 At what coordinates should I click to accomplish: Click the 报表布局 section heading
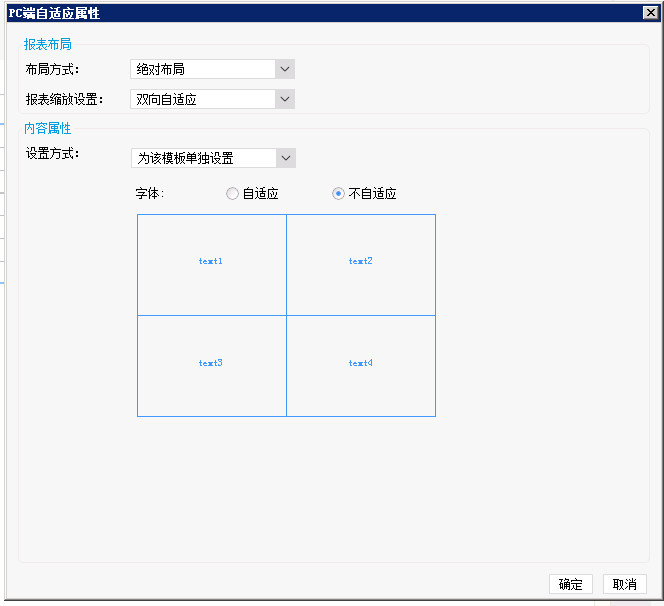click(x=48, y=44)
